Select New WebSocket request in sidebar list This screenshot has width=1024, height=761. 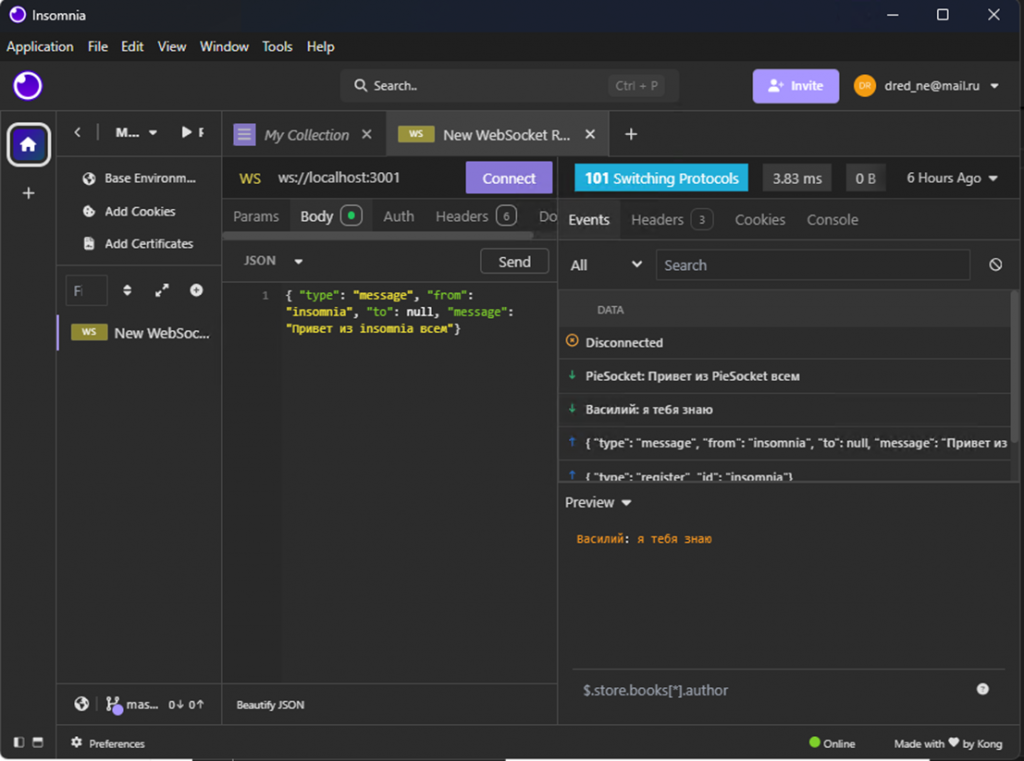click(x=140, y=332)
